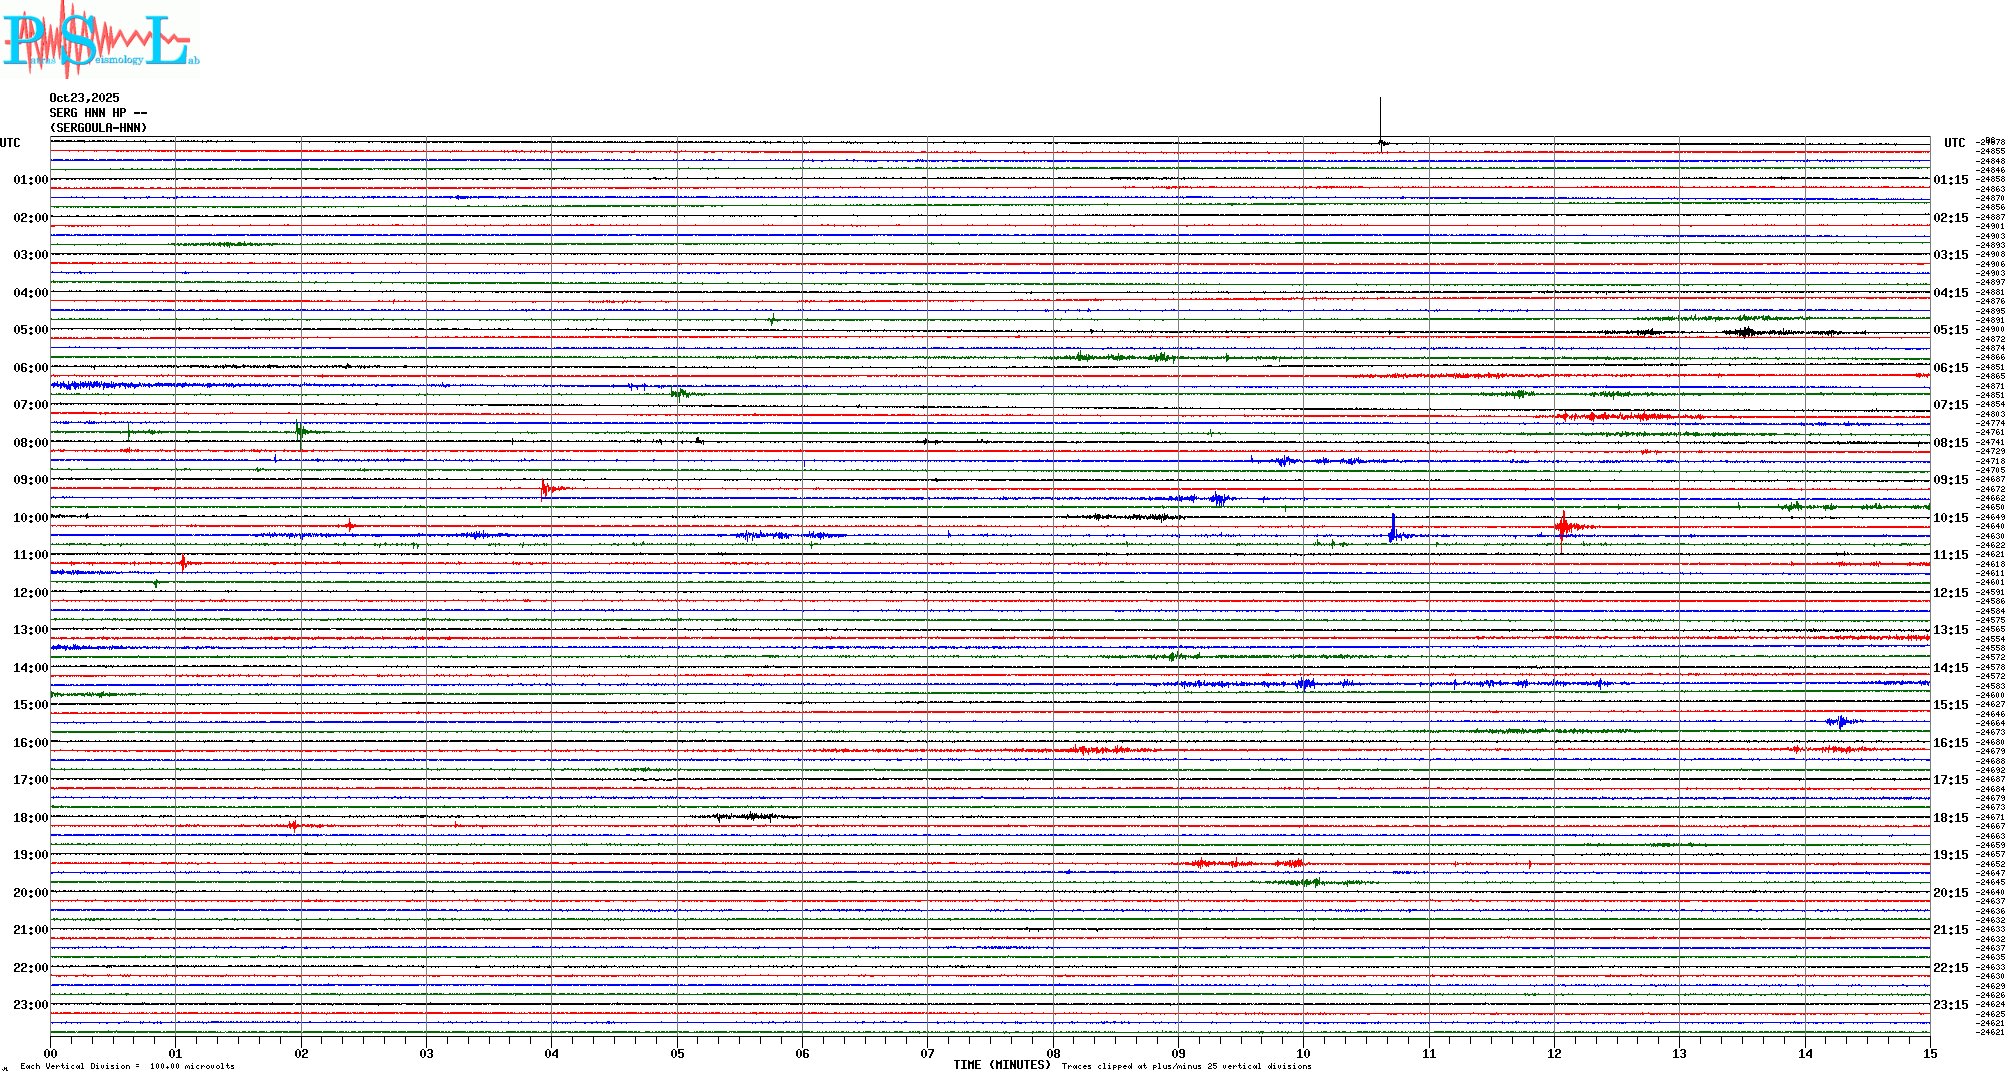Select the 23:00 hour label on left
Viewport: 2010px width, 1080px height.
click(x=30, y=1005)
